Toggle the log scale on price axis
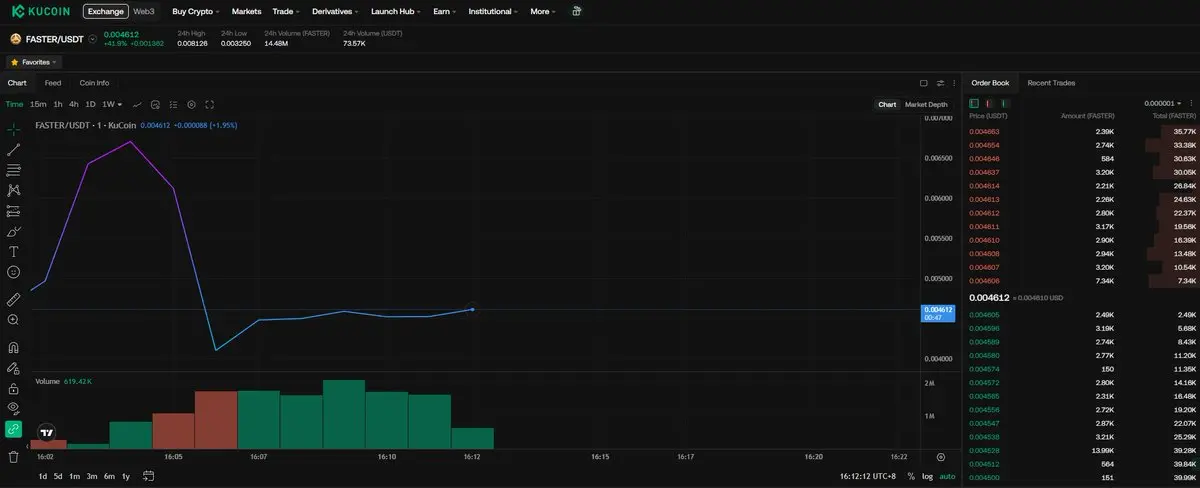This screenshot has height=488, width=1200. pyautogui.click(x=927, y=476)
